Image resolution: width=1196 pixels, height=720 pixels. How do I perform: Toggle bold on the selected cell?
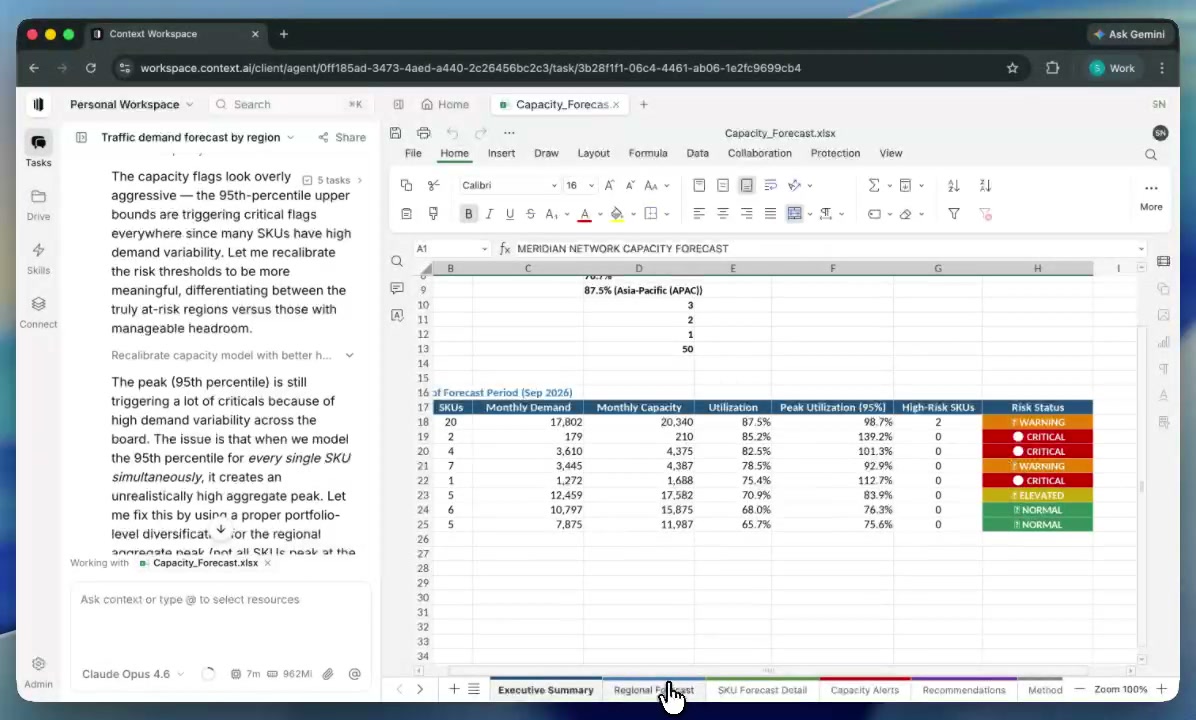[468, 213]
